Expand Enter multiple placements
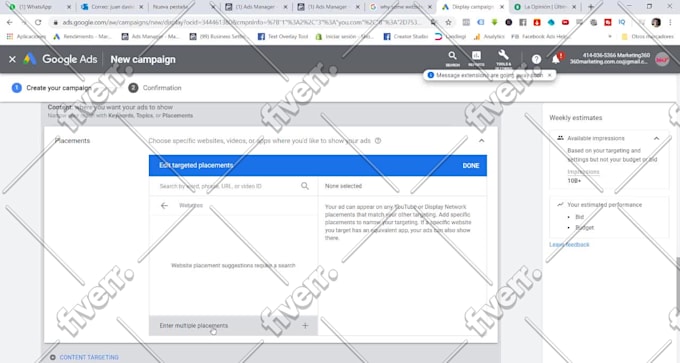The width and height of the screenshot is (680, 363). (233, 325)
